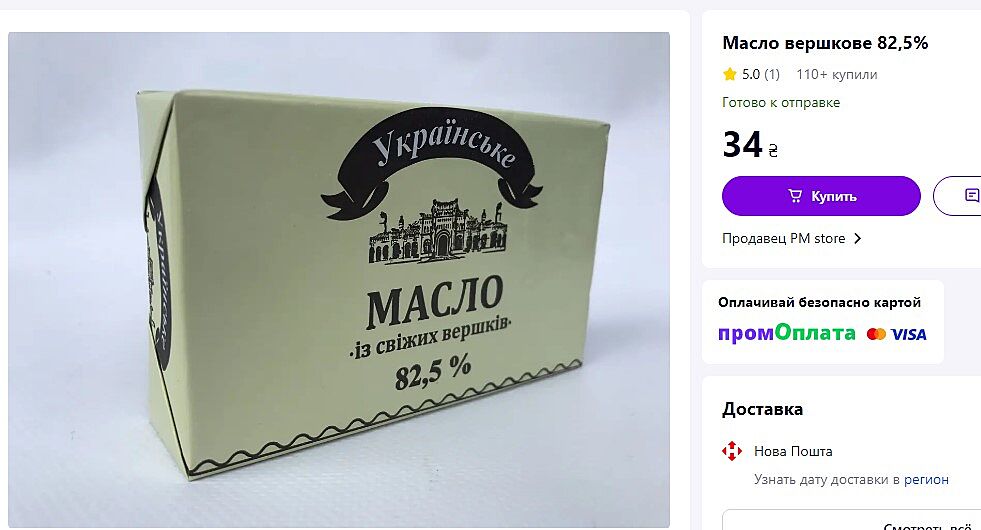Click the Mastercard logo icon
981x530 pixels.
tap(876, 334)
